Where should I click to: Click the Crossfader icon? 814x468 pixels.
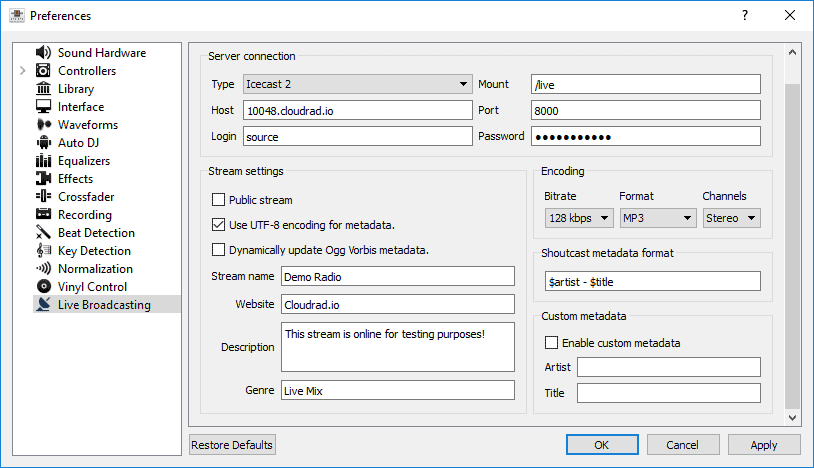click(43, 196)
